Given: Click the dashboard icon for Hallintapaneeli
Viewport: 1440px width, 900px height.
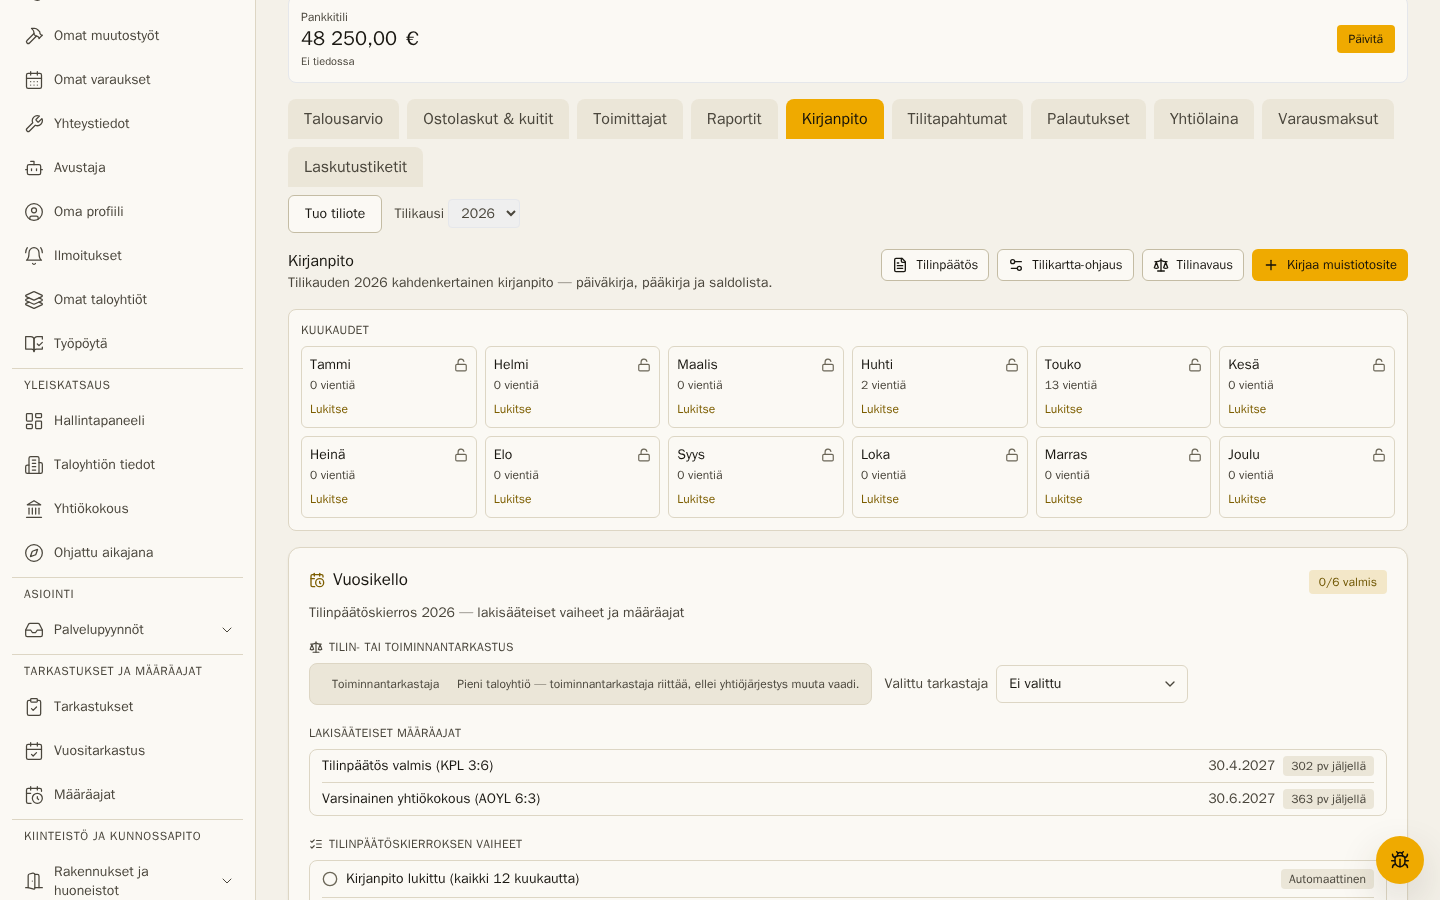Looking at the screenshot, I should [34, 421].
